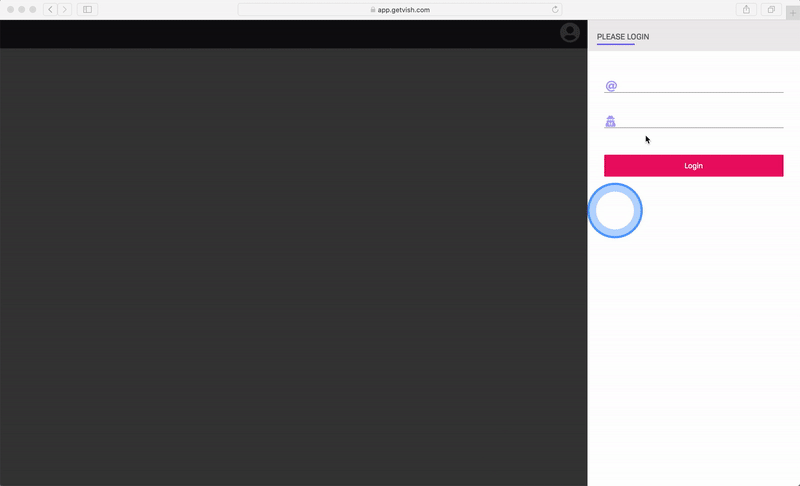The height and width of the screenshot is (486, 800).
Task: Click the user account avatar icon
Action: [570, 33]
